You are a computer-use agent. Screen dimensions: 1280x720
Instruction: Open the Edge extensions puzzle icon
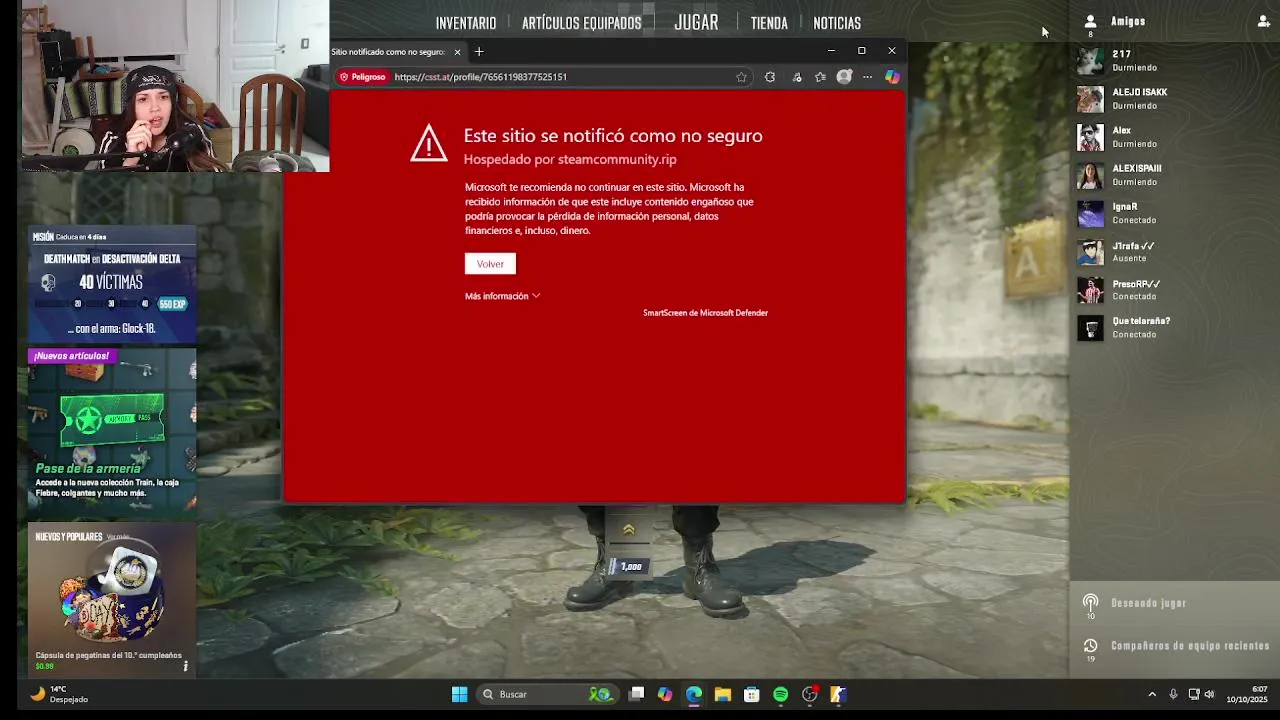[770, 77]
